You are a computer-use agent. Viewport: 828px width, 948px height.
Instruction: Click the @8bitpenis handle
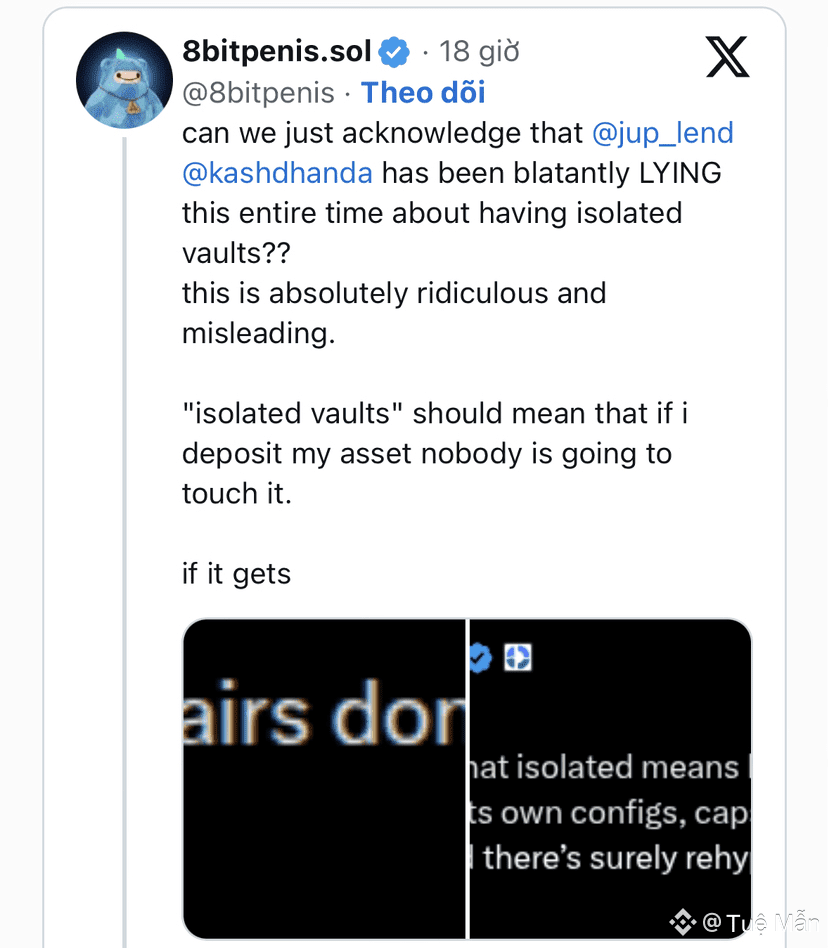point(258,93)
